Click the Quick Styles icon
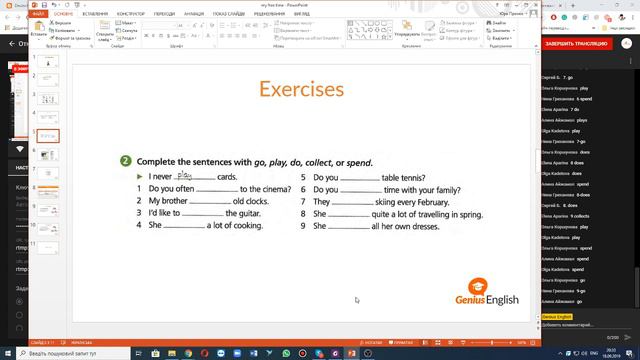 (x=429, y=27)
